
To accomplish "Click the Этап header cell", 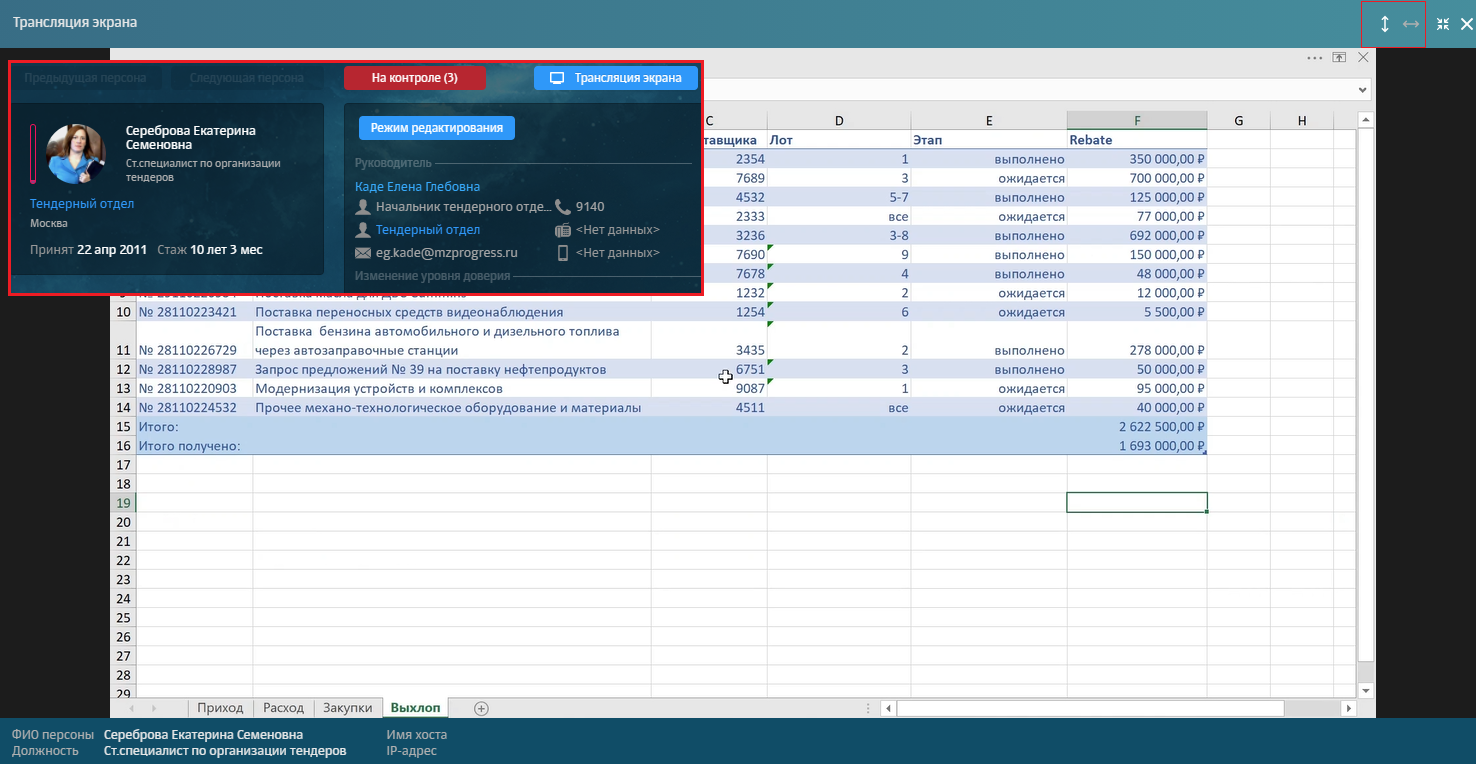I will coord(989,140).
